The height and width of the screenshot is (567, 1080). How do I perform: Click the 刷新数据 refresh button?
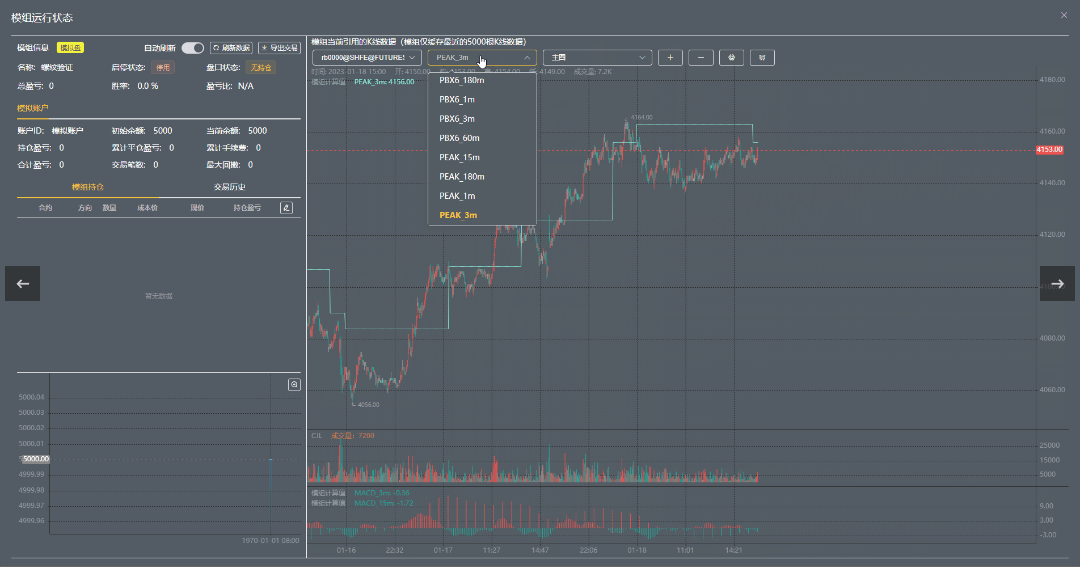click(x=231, y=48)
